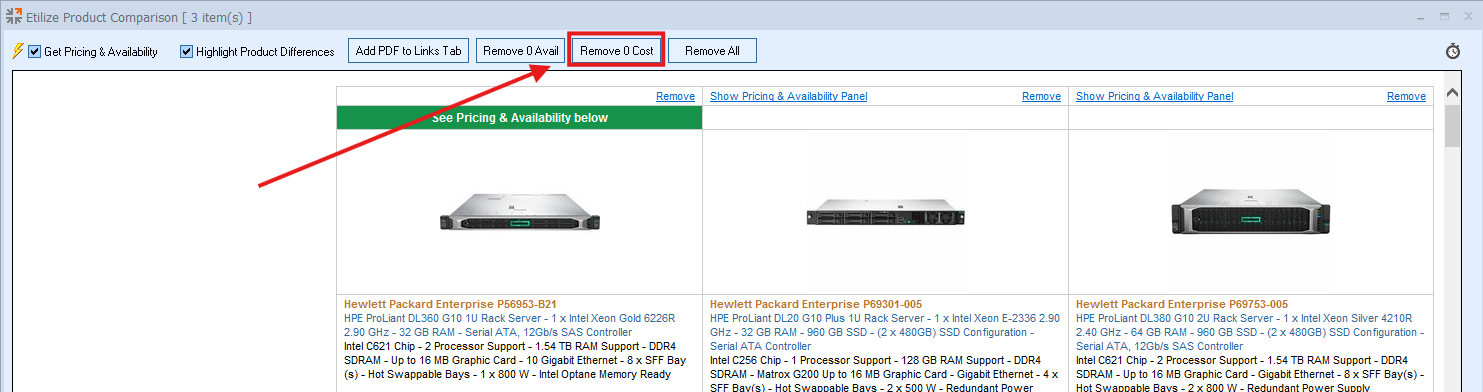Click the lightning bolt pricing icon
The height and width of the screenshot is (392, 1483).
[x=16, y=51]
